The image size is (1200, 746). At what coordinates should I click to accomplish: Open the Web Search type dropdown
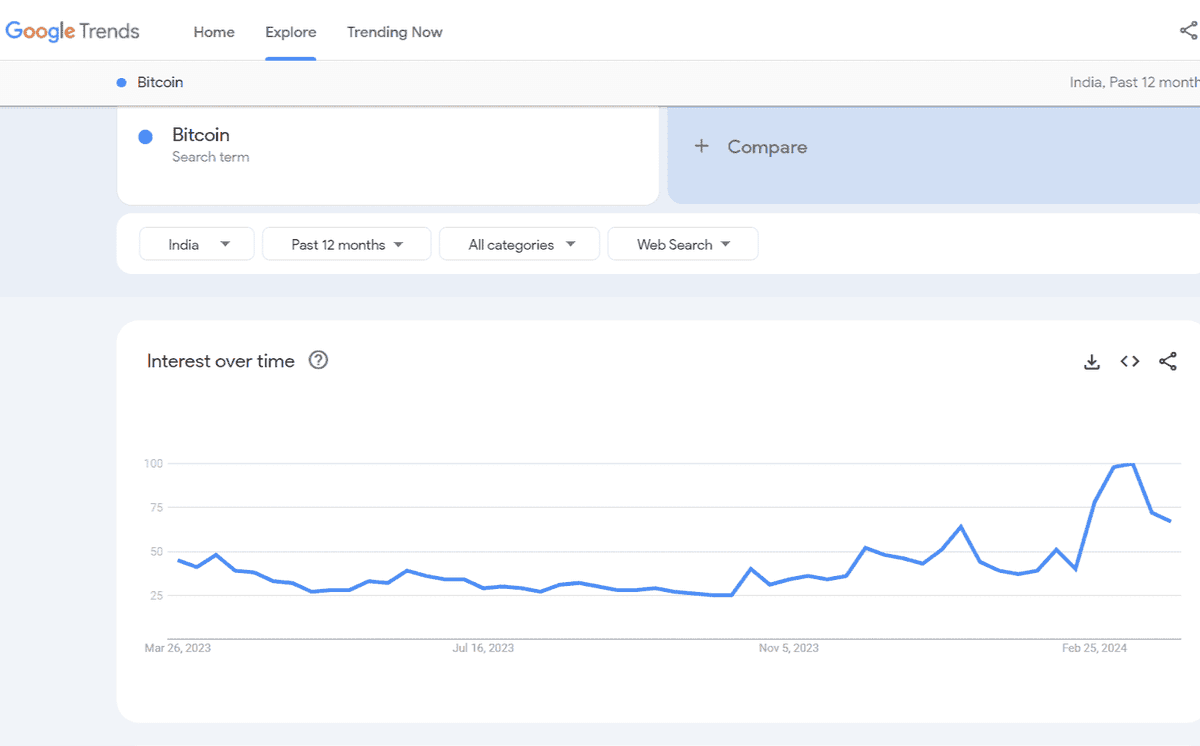point(682,243)
